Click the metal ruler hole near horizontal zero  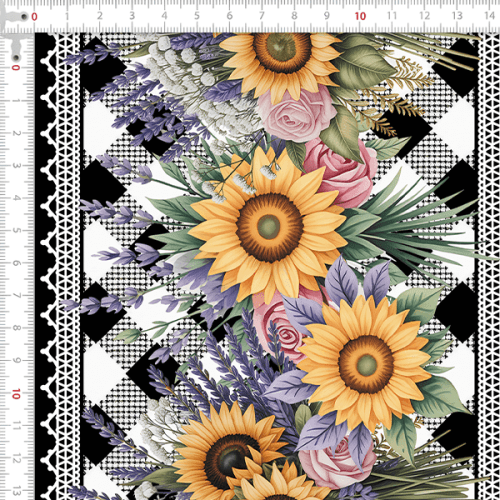pos(24,16)
